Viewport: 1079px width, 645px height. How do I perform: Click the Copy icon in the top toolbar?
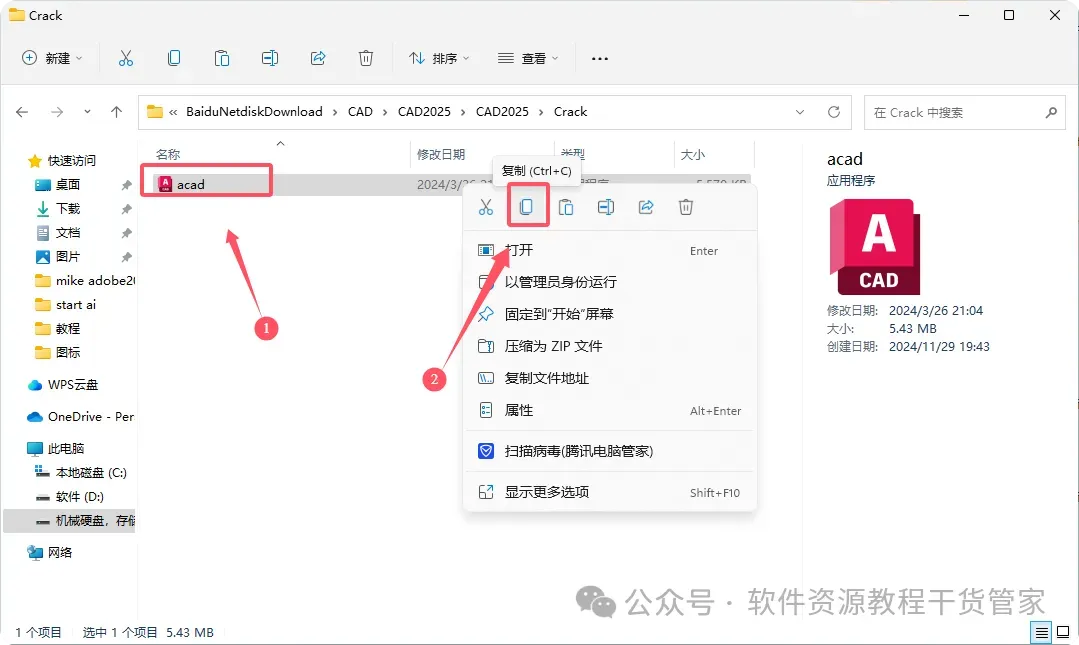174,59
